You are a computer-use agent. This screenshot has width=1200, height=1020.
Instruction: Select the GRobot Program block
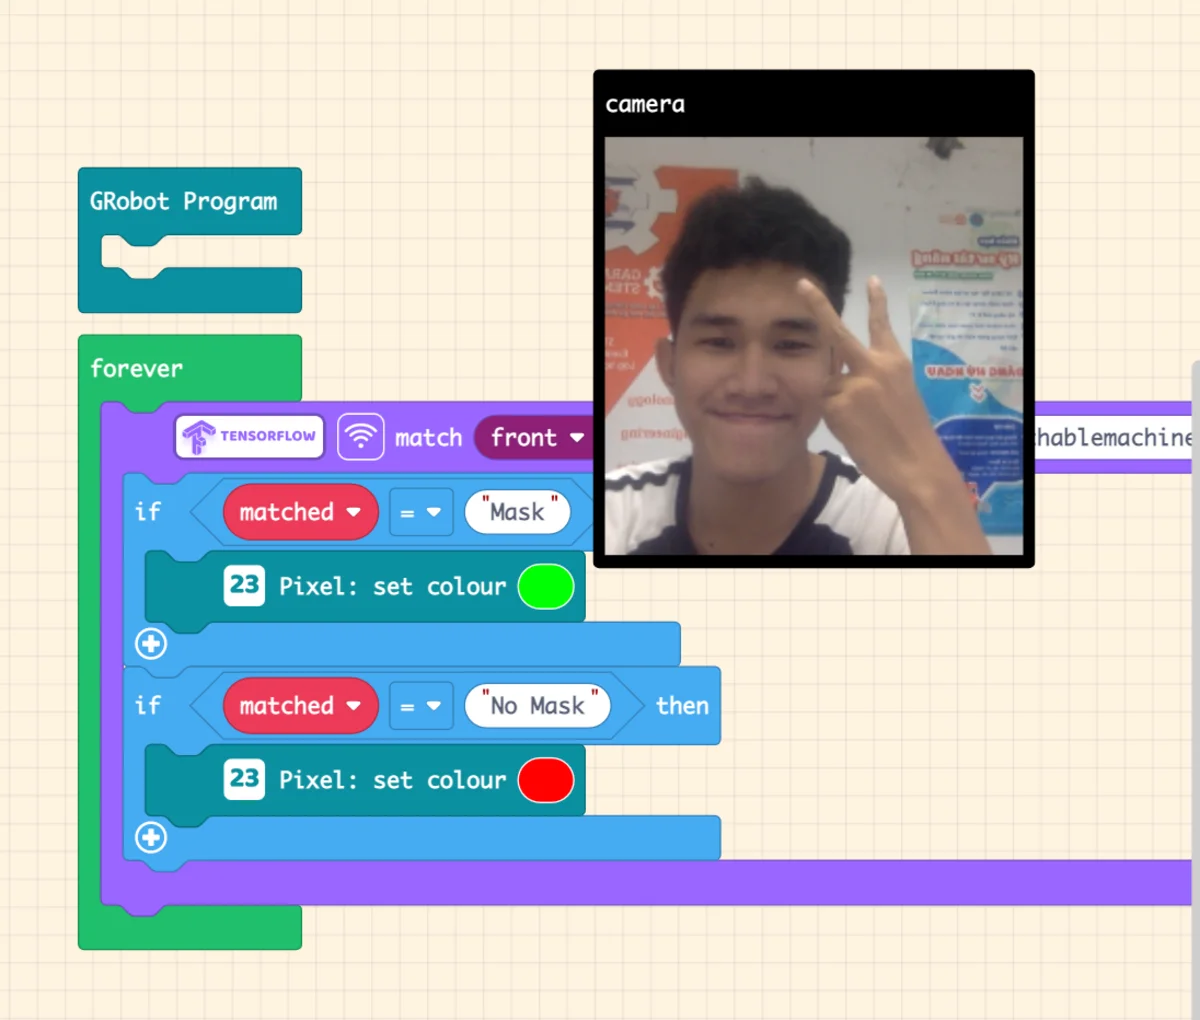click(183, 202)
